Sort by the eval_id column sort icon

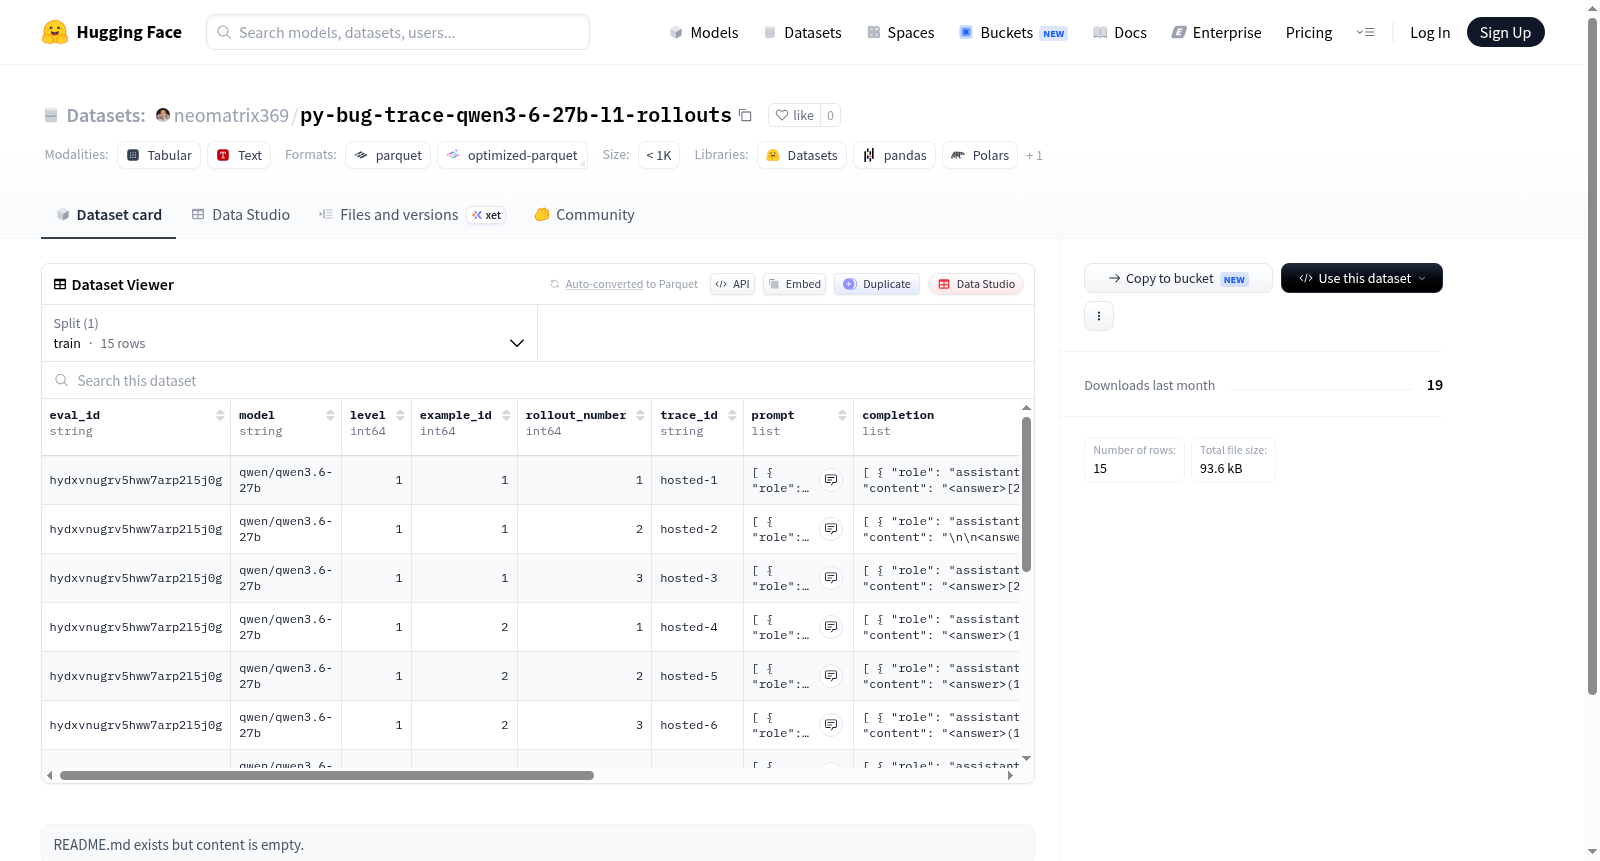[x=220, y=415]
